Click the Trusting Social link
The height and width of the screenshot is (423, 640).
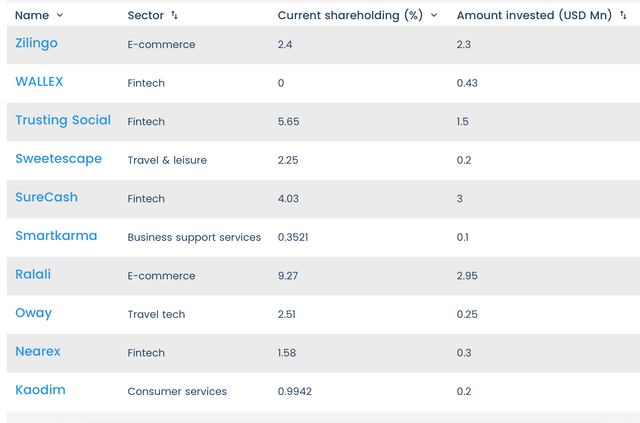tap(63, 120)
